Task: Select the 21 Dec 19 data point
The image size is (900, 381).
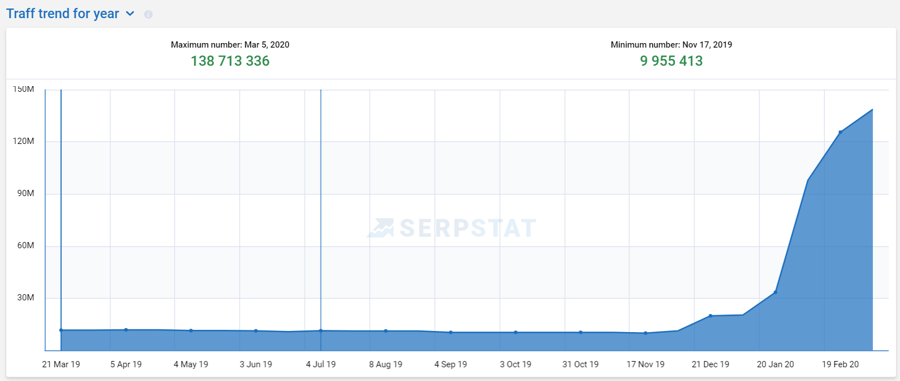Action: pyautogui.click(x=710, y=316)
